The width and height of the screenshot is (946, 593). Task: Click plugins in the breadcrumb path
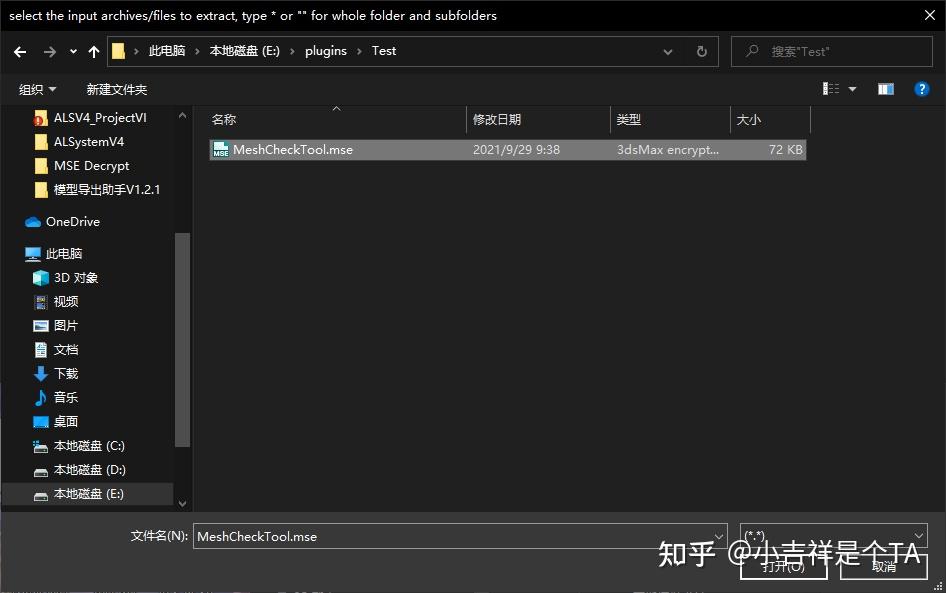(x=325, y=50)
